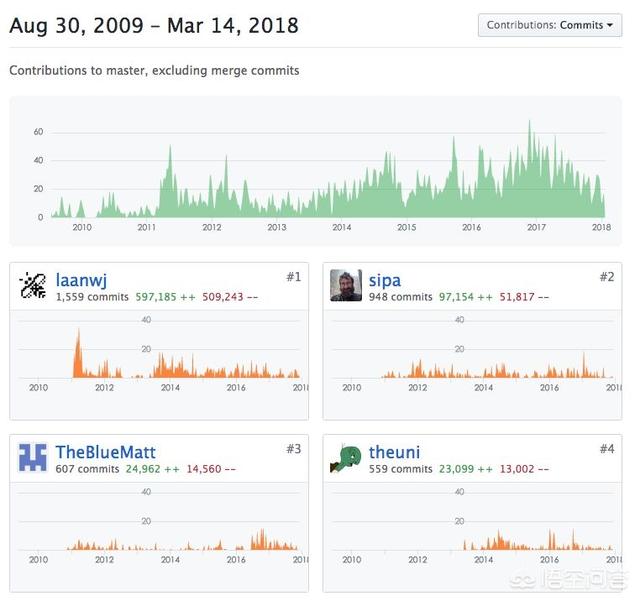Click sipa's profile photo
The width and height of the screenshot is (640, 601).
coord(346,286)
